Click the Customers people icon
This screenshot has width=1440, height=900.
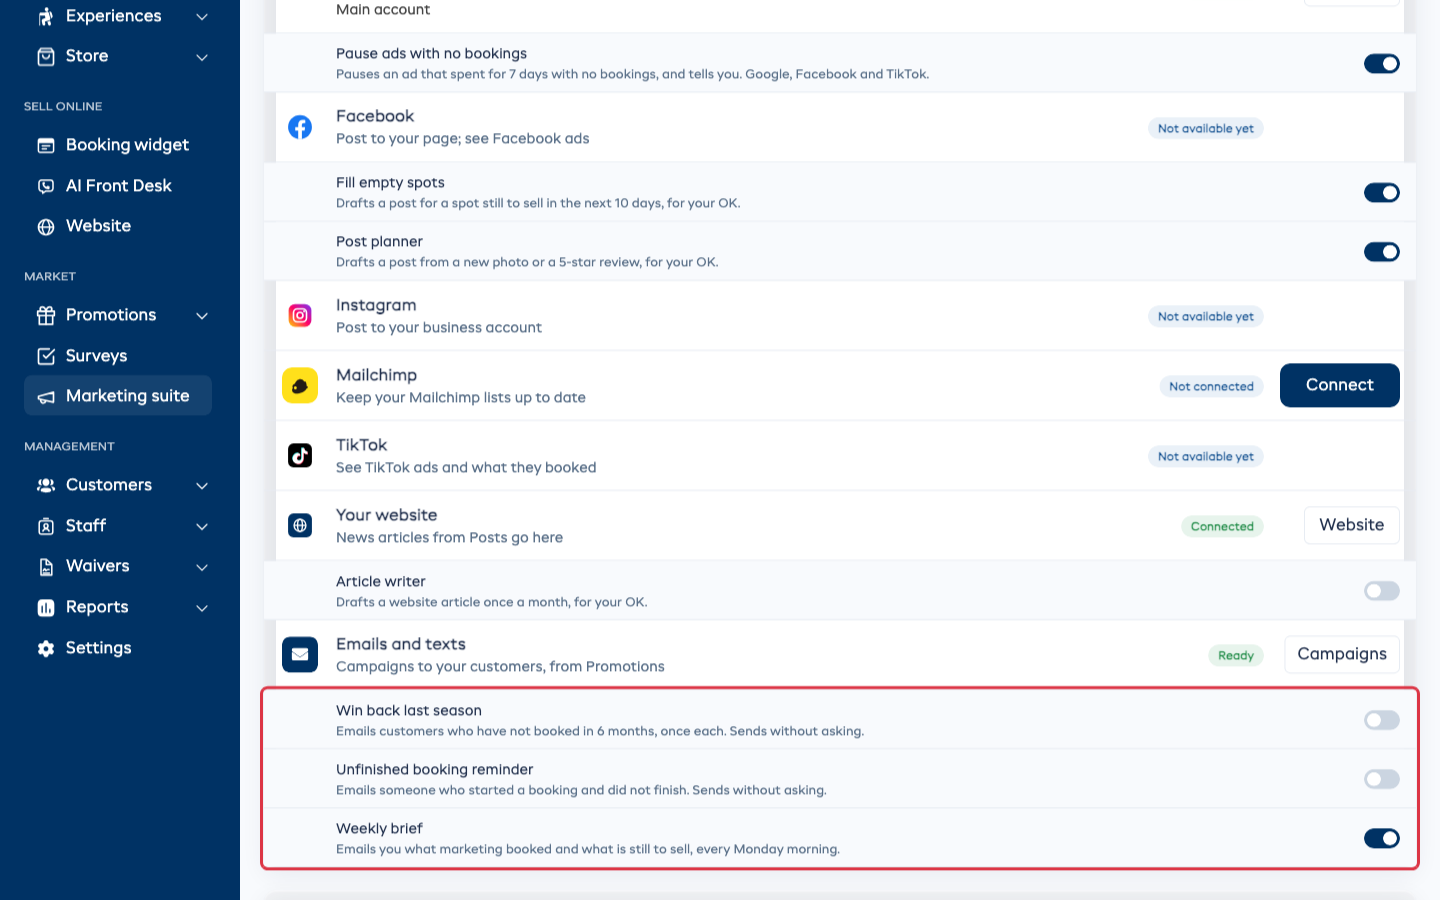pos(46,485)
